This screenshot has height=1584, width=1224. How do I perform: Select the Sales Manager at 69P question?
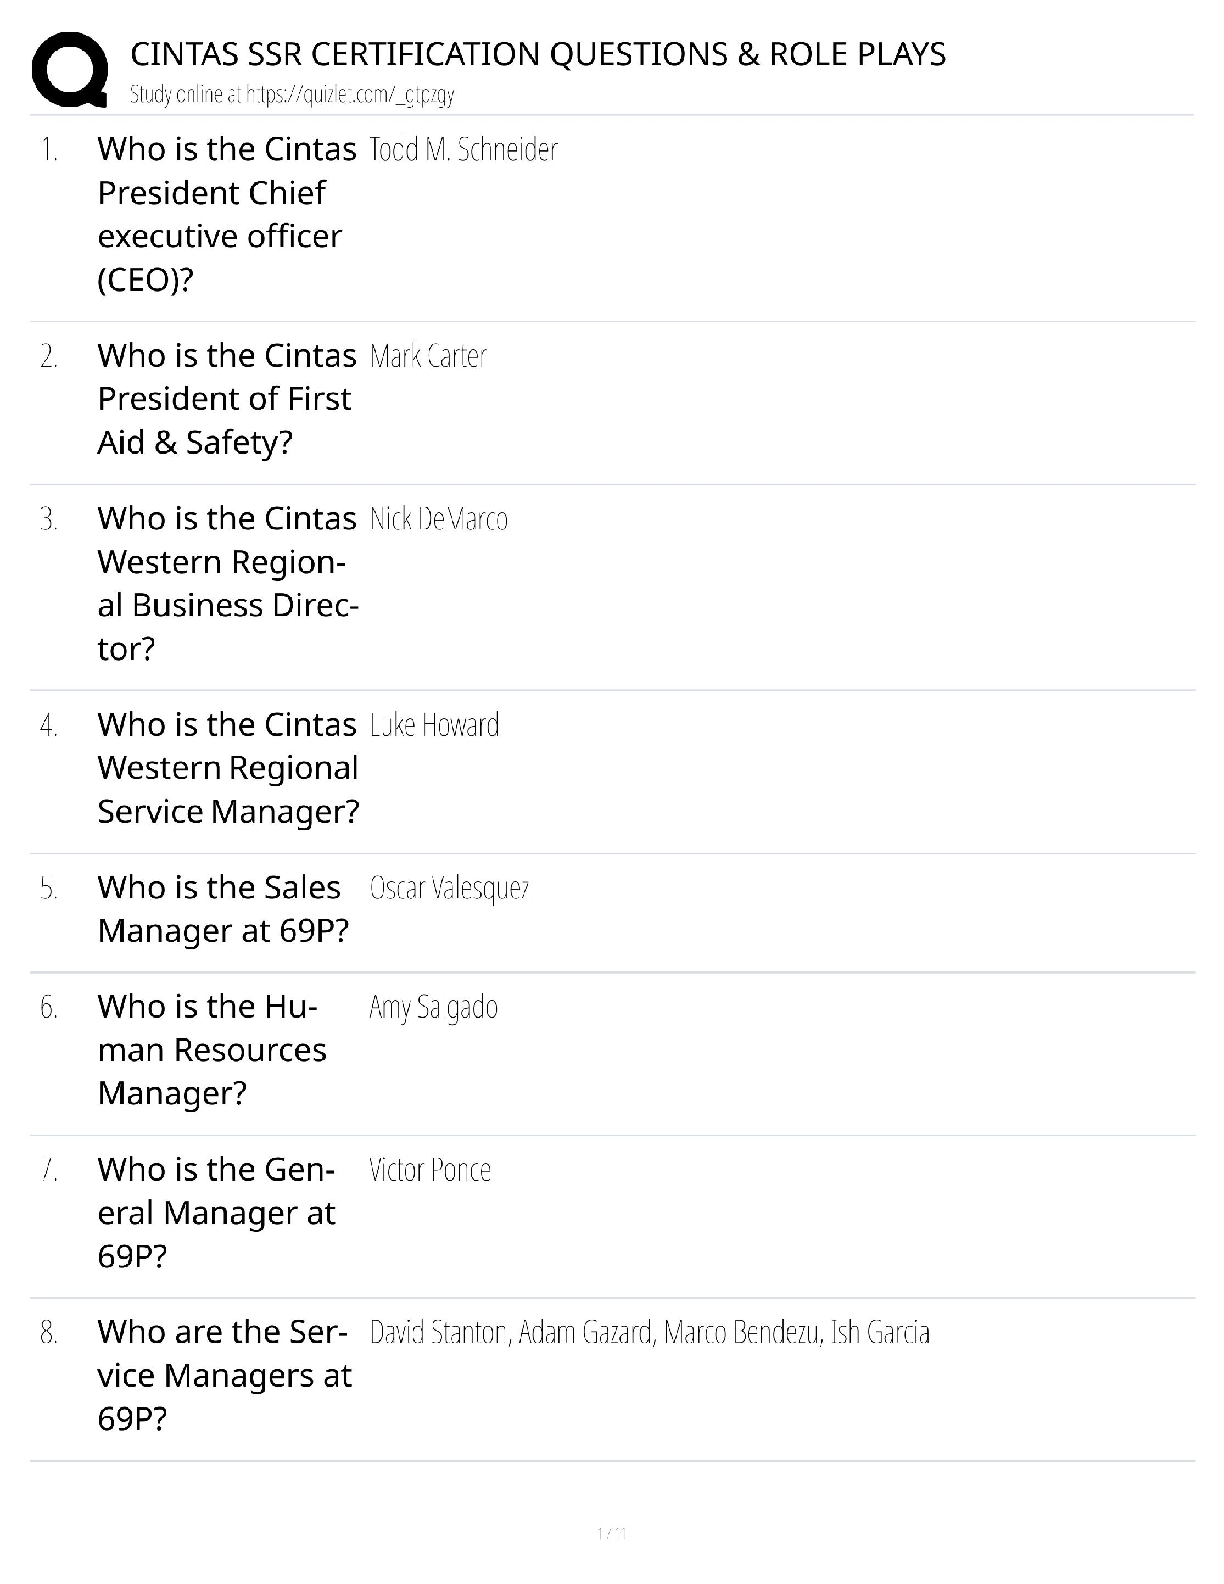coord(223,909)
